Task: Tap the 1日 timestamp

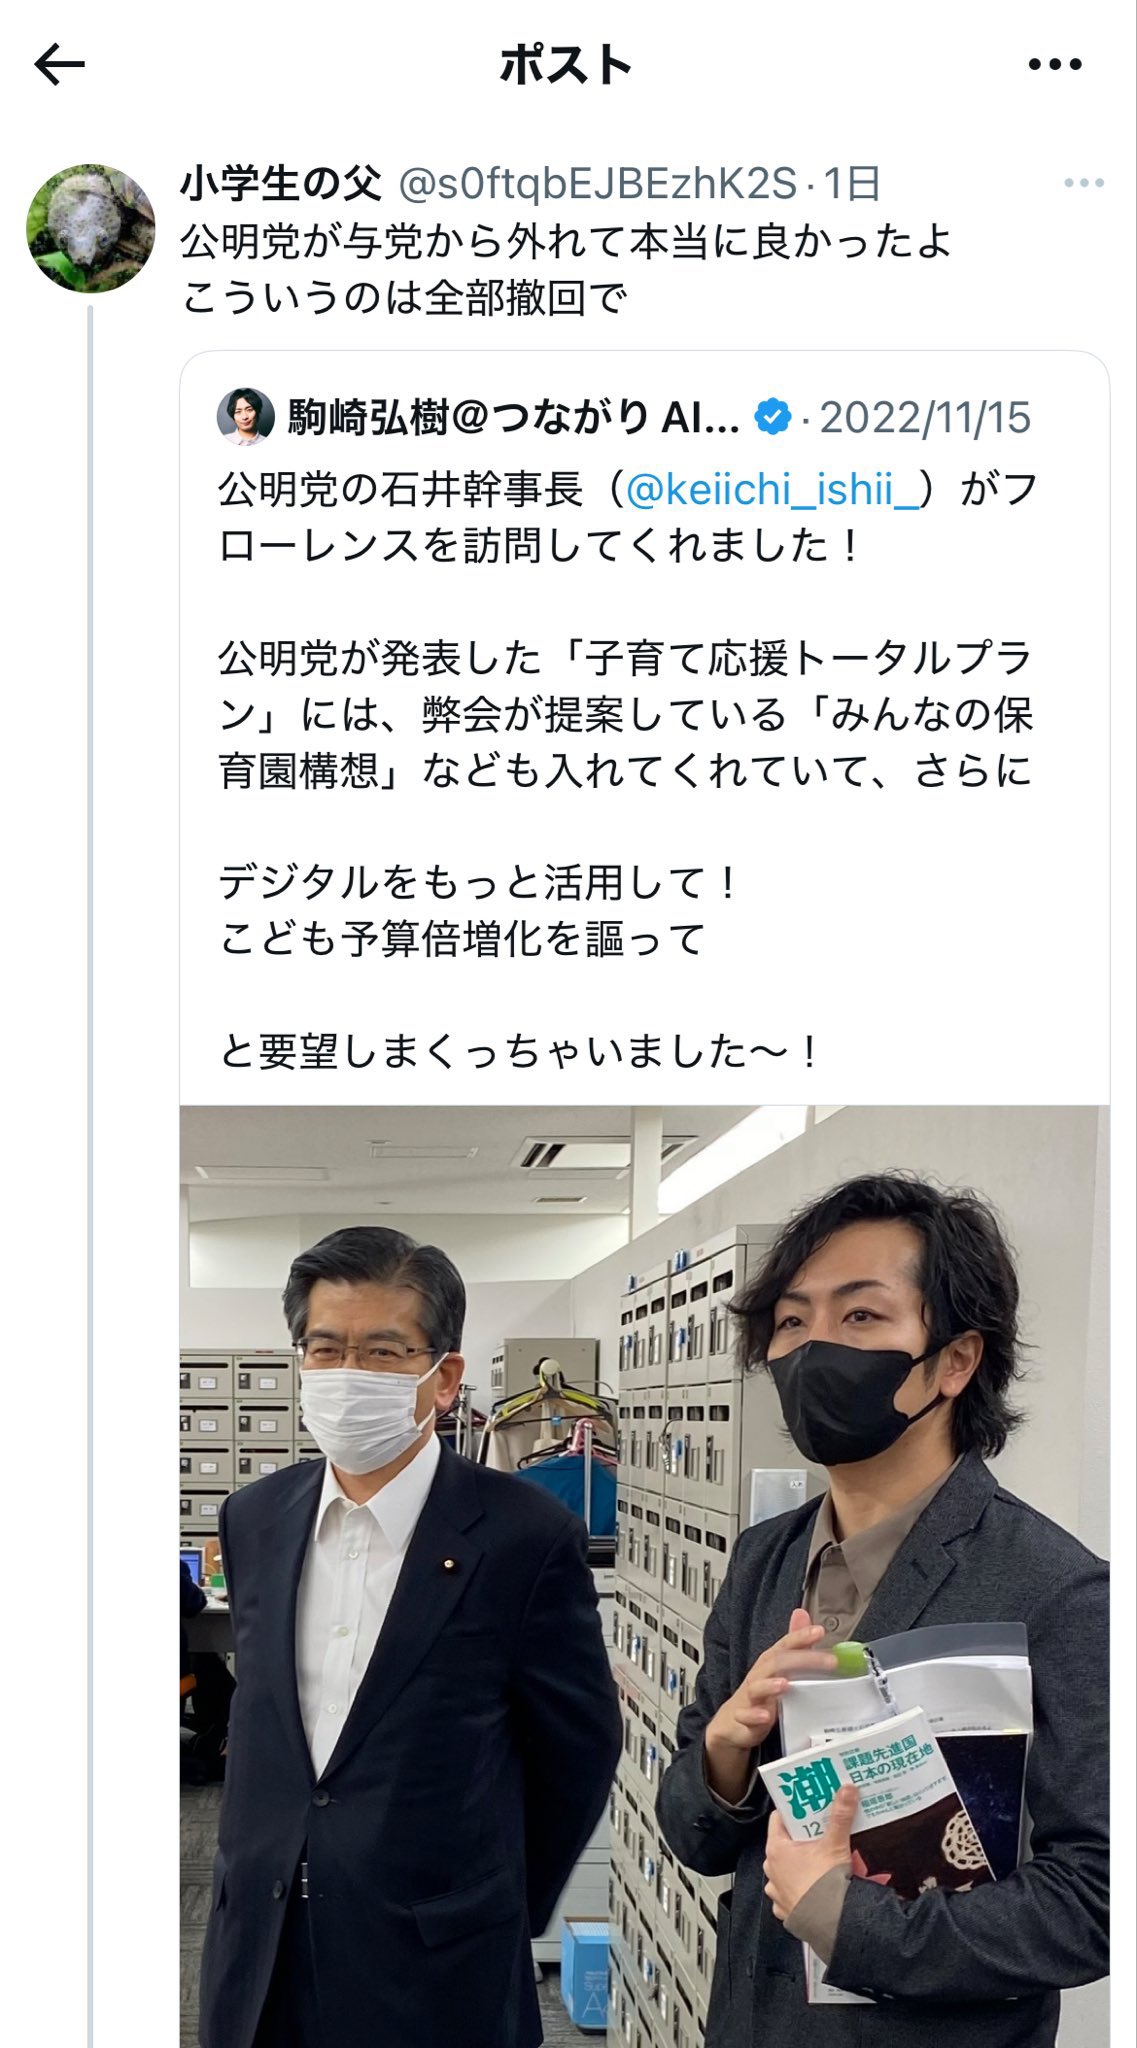Action: click(x=851, y=183)
